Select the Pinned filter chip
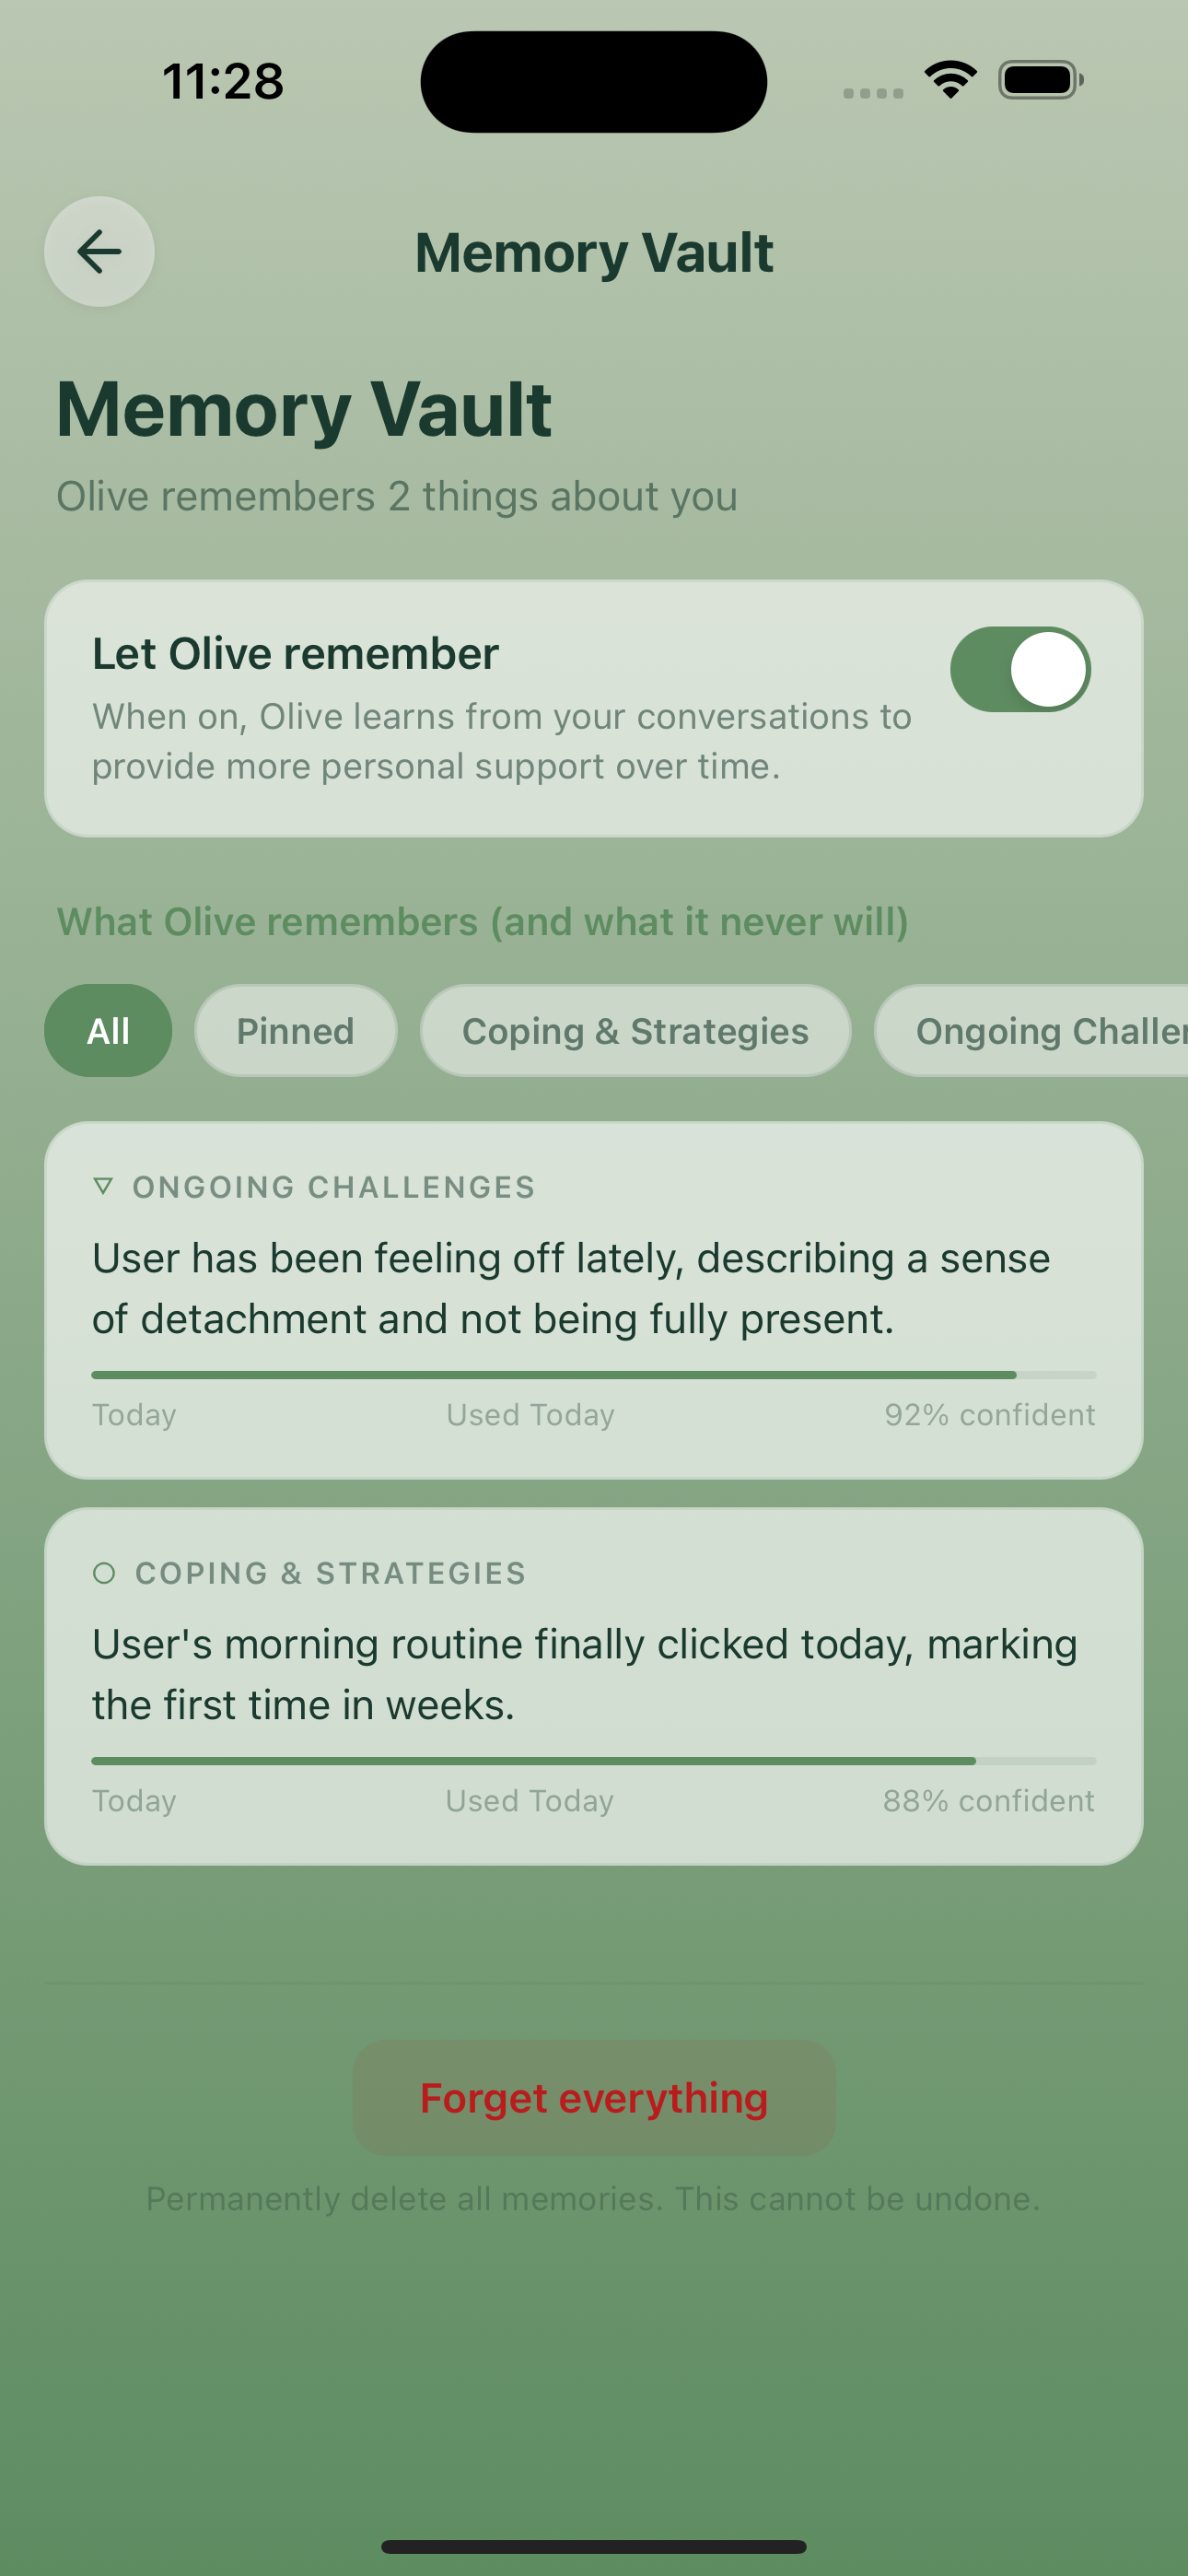Image resolution: width=1188 pixels, height=2576 pixels. [296, 1030]
